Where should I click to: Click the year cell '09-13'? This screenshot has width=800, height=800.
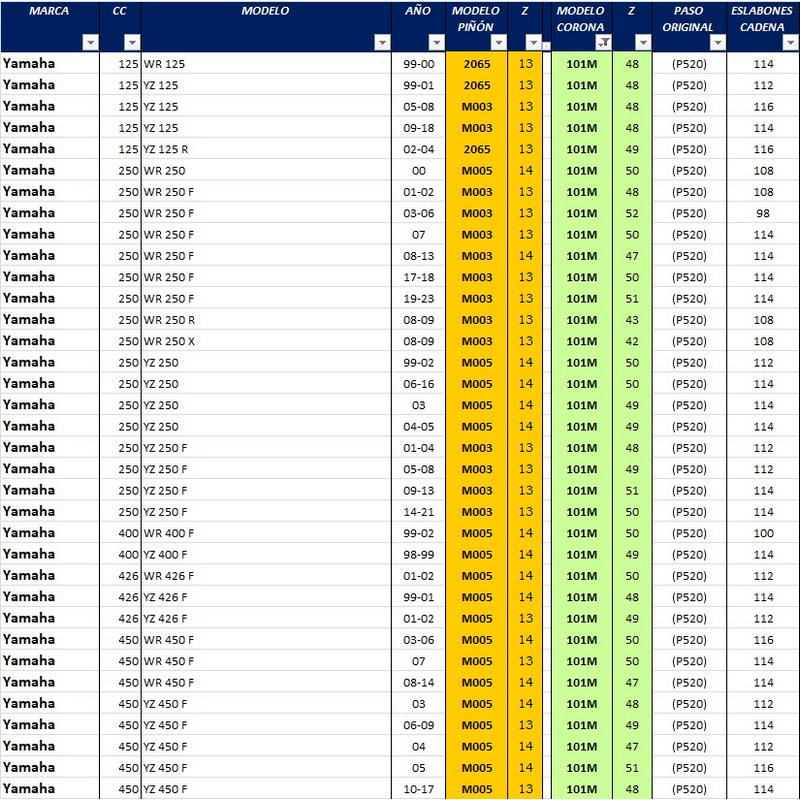click(x=418, y=491)
